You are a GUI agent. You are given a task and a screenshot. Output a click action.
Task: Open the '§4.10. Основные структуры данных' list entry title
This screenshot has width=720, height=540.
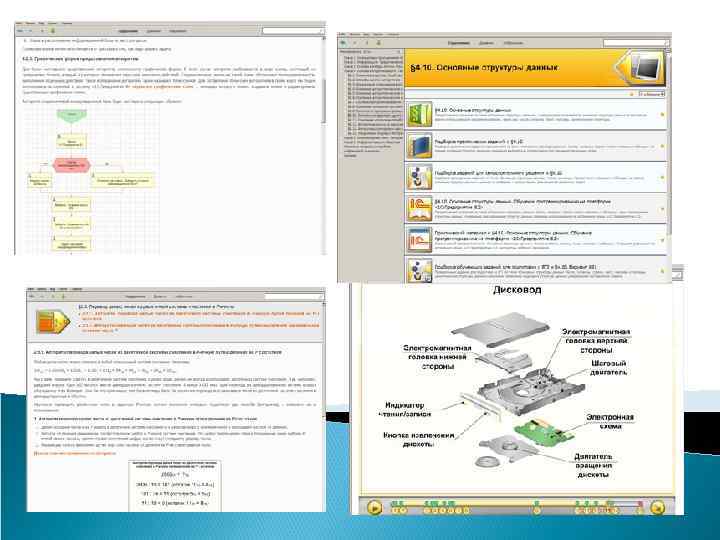pos(473,110)
